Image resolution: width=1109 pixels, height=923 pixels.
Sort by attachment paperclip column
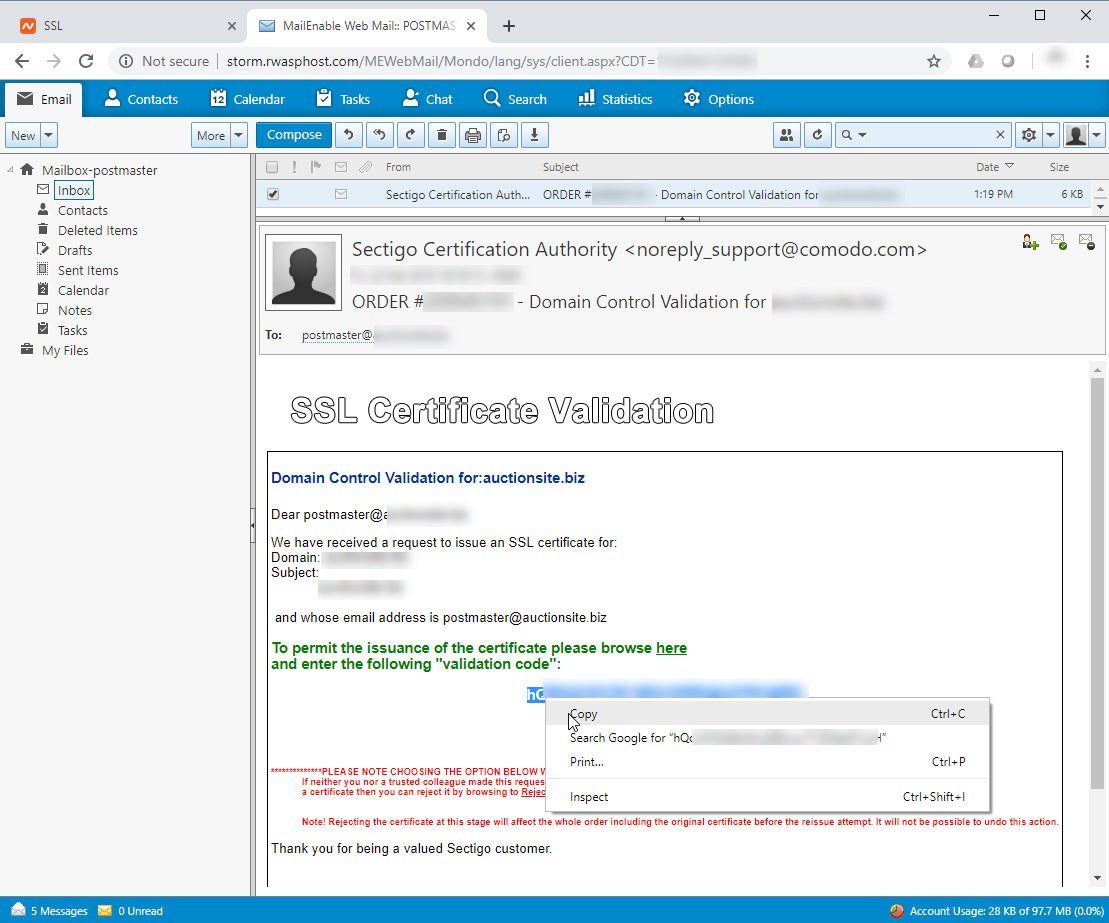coord(366,167)
